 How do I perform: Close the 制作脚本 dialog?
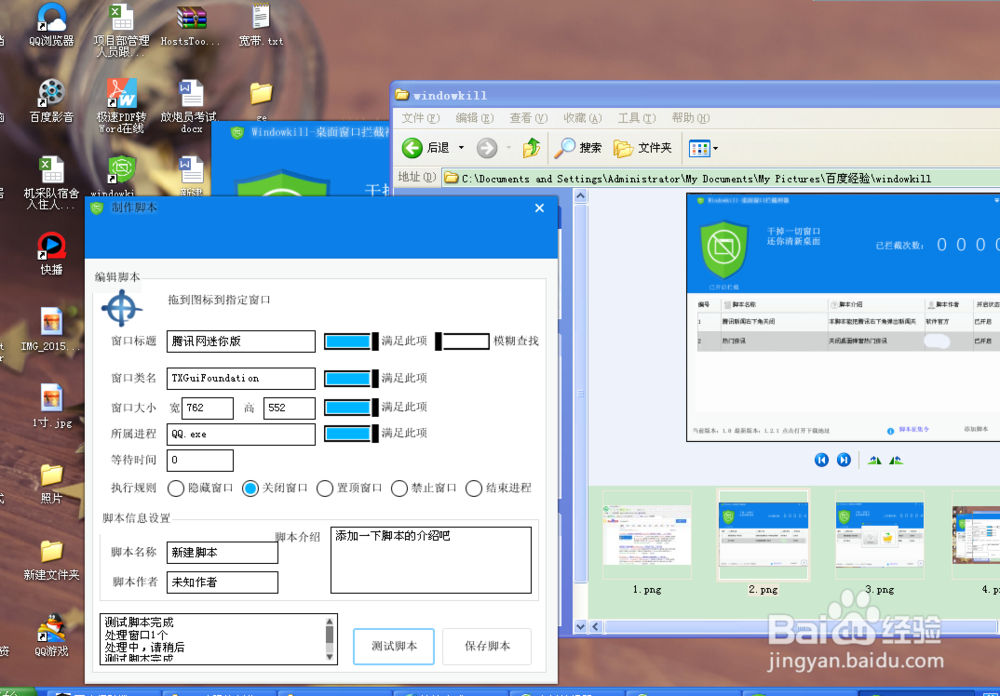pos(540,208)
